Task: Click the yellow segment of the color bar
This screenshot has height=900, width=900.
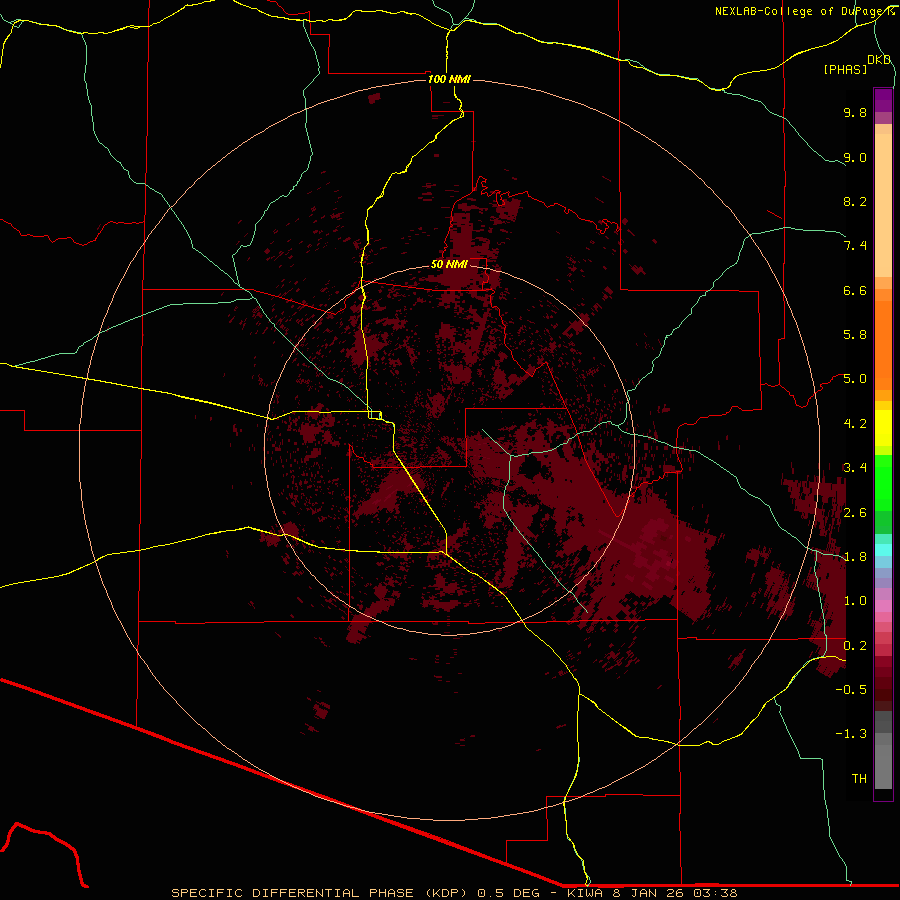Action: (x=883, y=428)
